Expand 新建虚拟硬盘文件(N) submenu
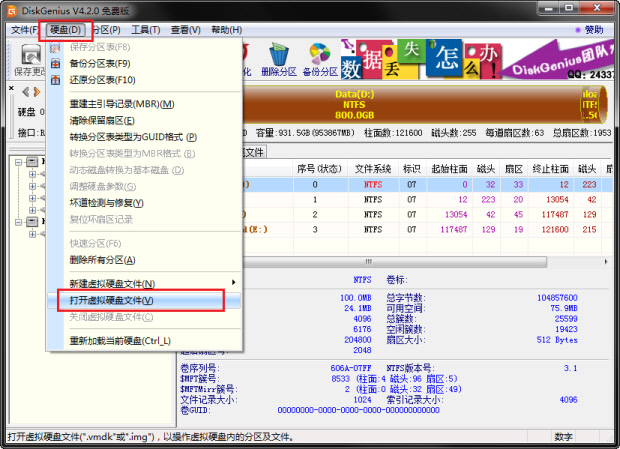The image size is (620, 449). coord(144,283)
